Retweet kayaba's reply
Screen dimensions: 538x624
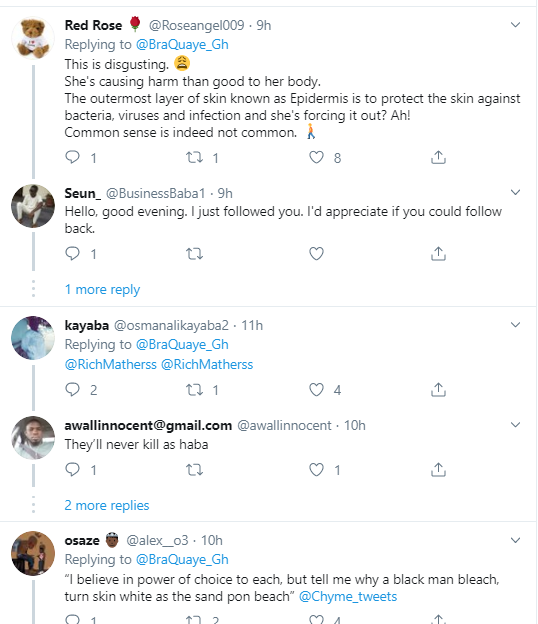point(195,390)
